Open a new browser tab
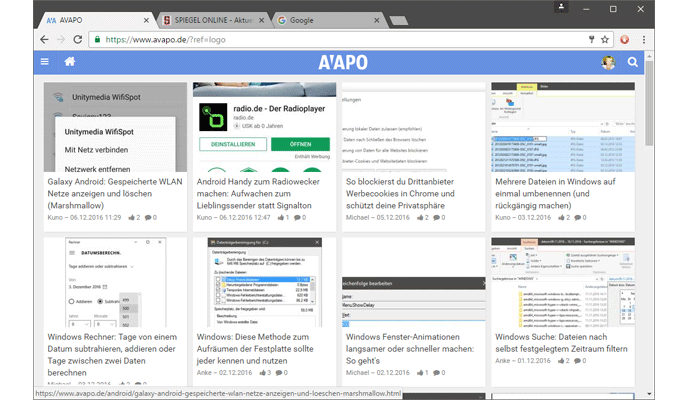Image resolution: width=688 pixels, height=400 pixels. point(398,19)
